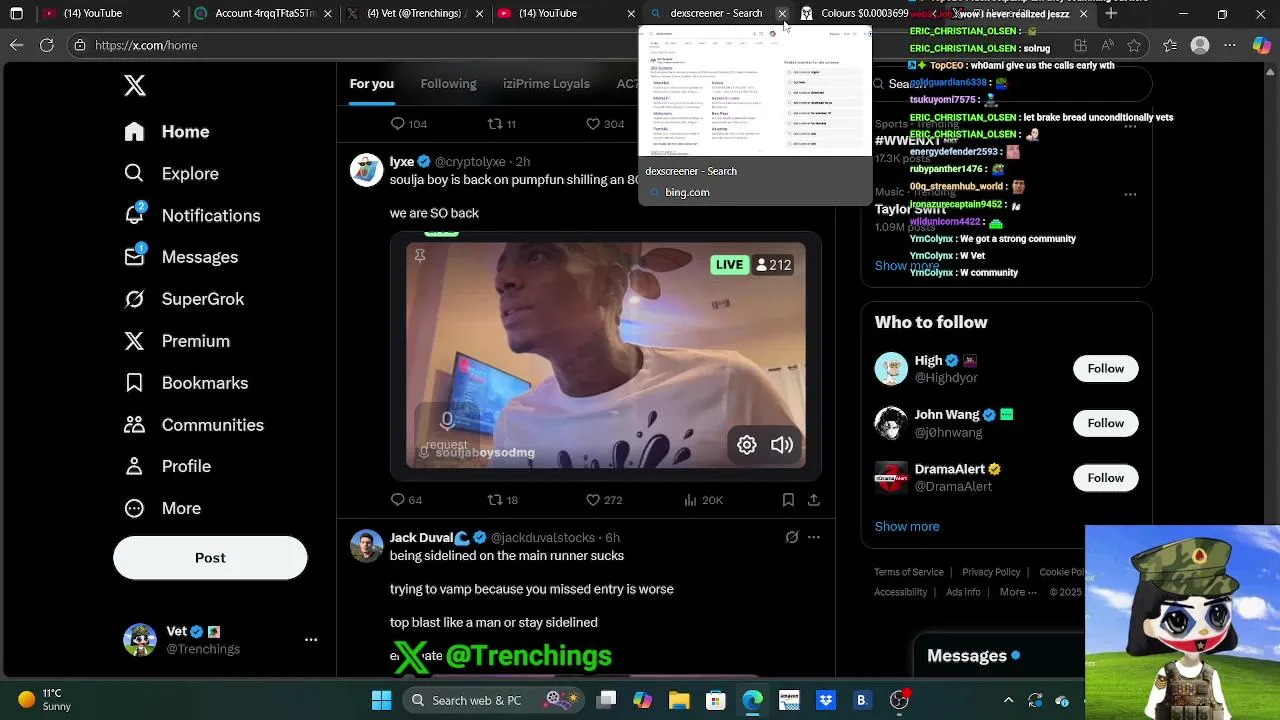
Task: Open Dropbox from the taskbar
Action: tap(825, 700)
